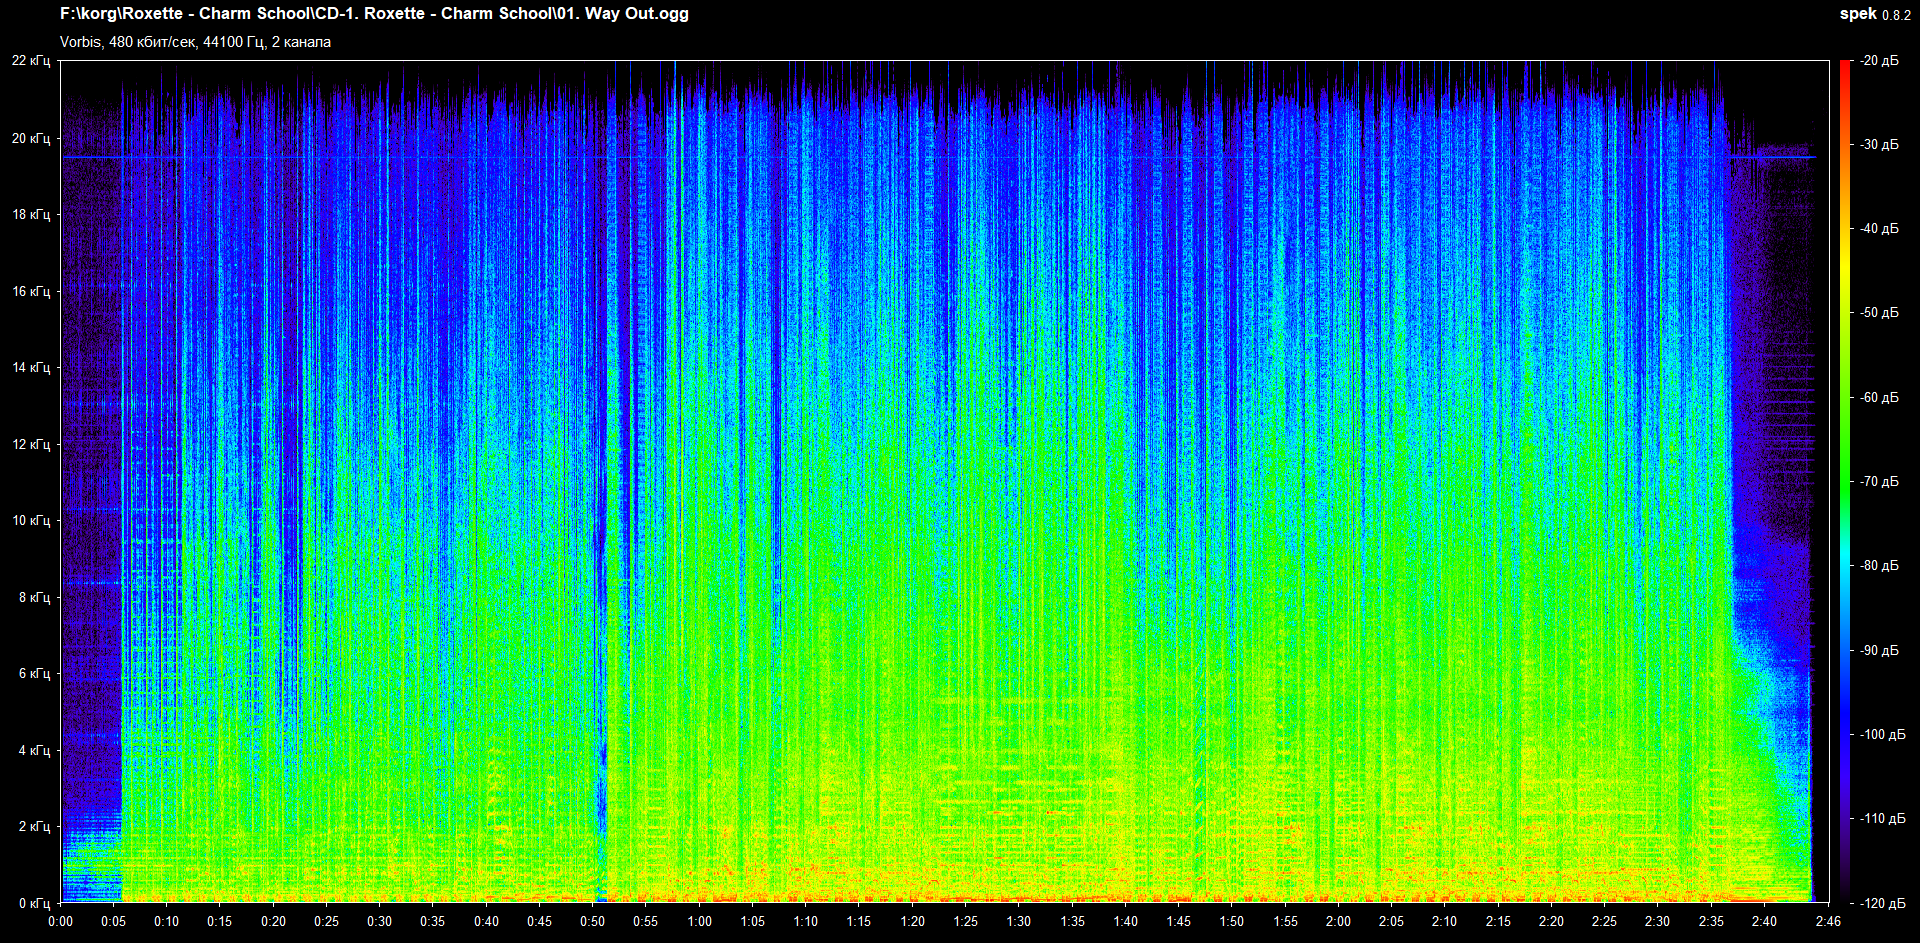Click the -20 dB scale label
Viewport: 1920px width, 943px height.
click(x=1879, y=61)
